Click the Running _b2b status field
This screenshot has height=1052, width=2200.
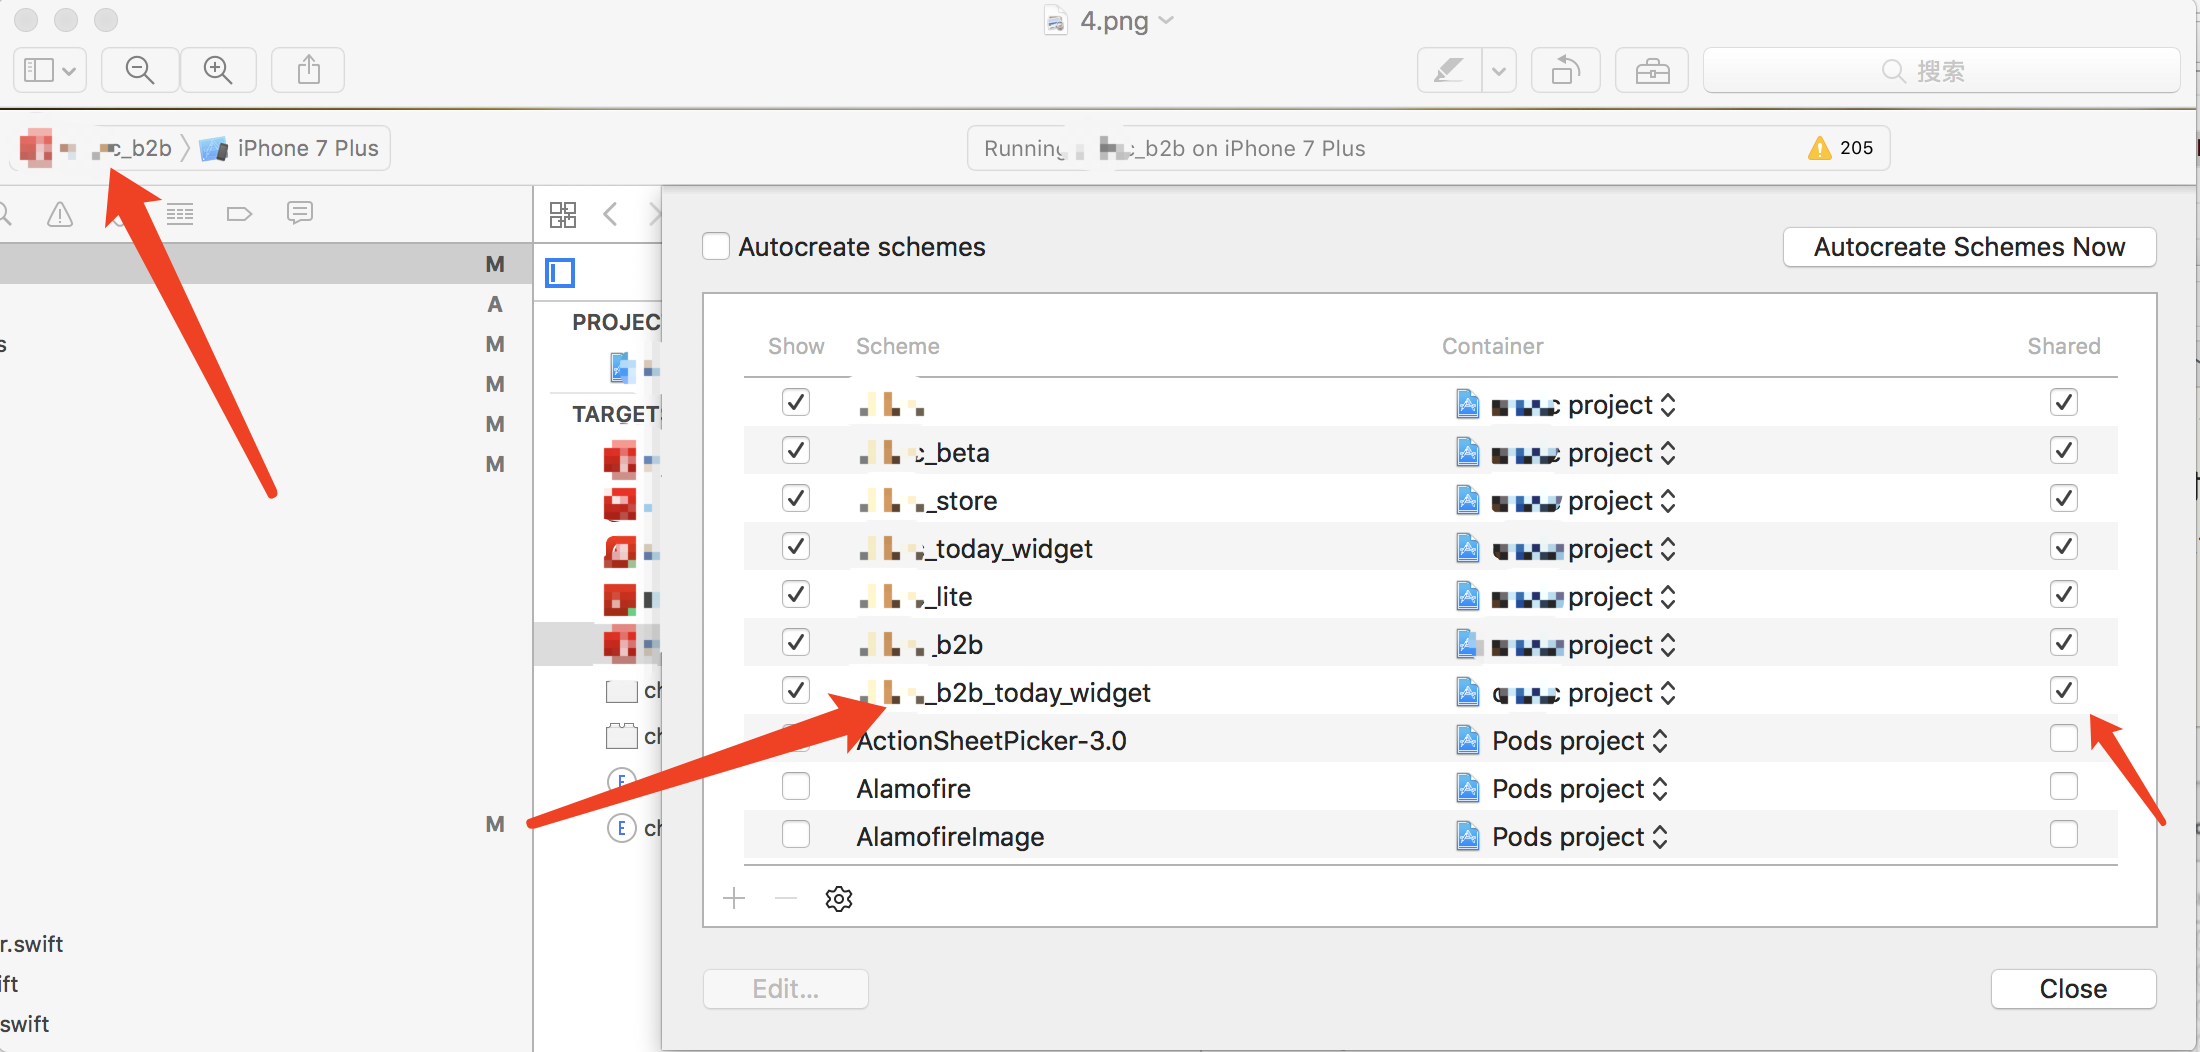coord(1428,148)
